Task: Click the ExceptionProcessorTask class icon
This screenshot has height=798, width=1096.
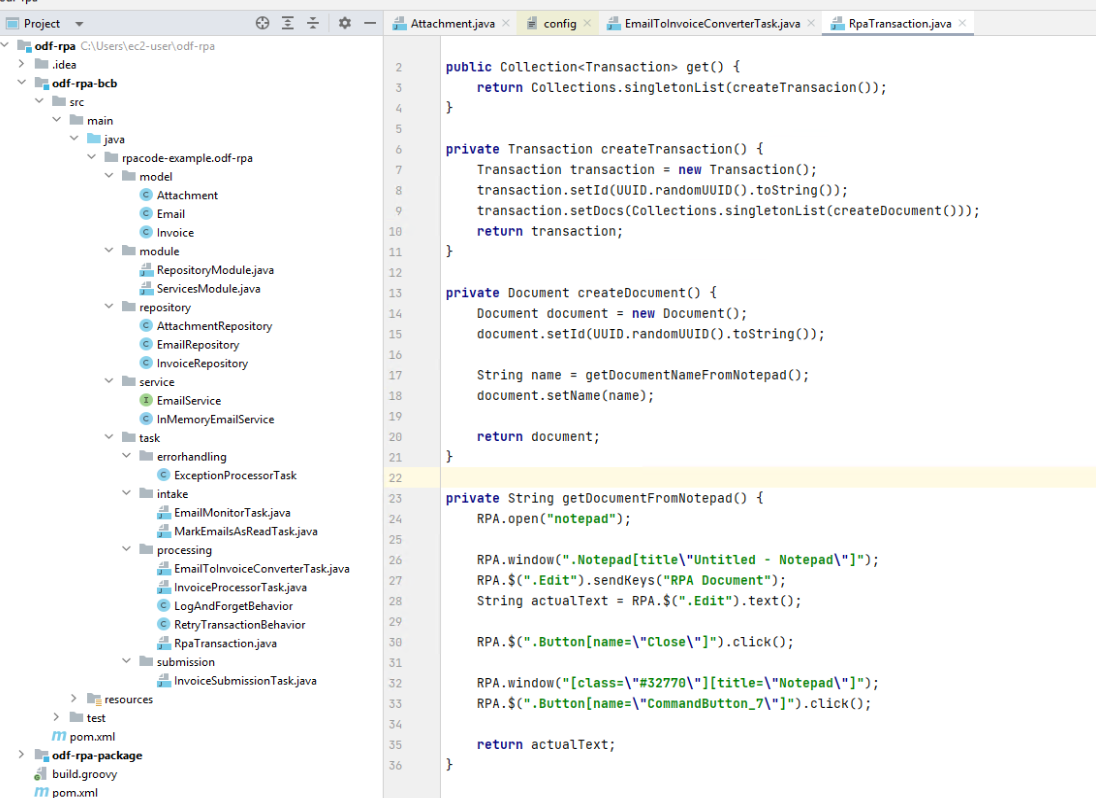Action: [164, 474]
